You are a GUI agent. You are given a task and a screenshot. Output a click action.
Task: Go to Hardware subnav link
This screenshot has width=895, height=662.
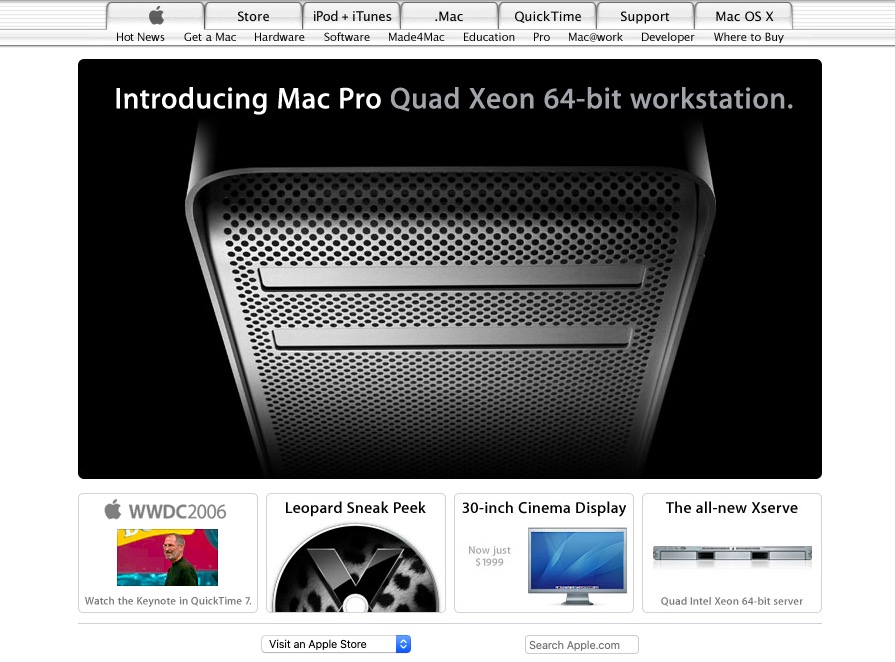tap(279, 37)
